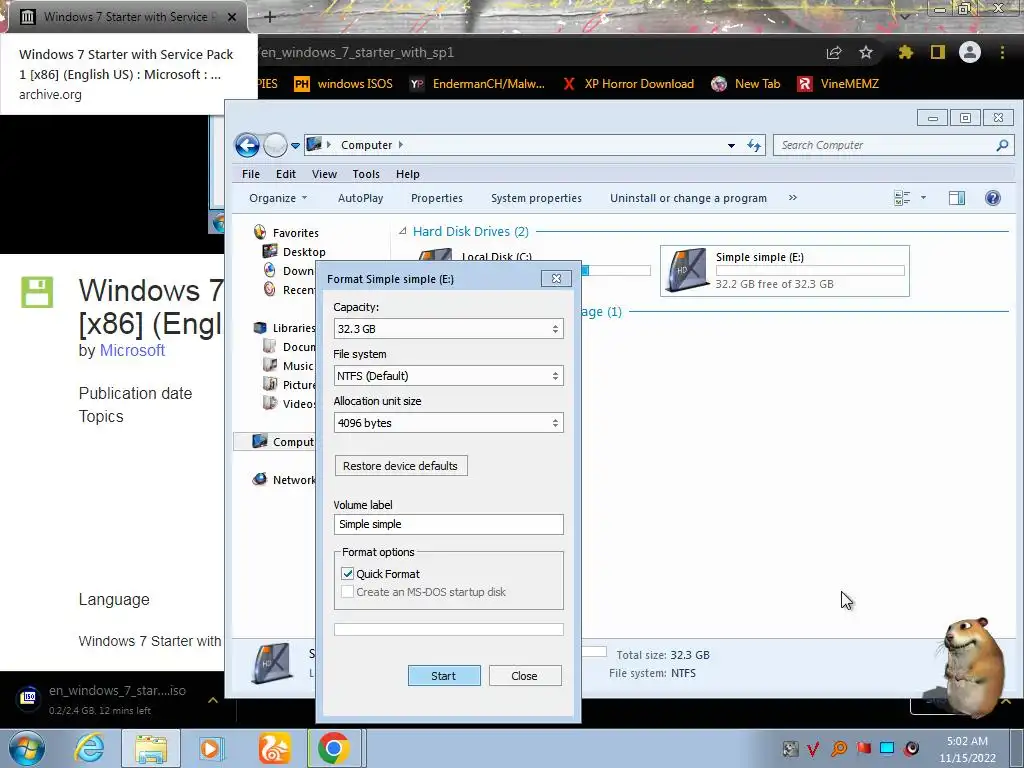Image resolution: width=1024 pixels, height=768 pixels.
Task: Toggle Chrome side panel icon
Action: [x=938, y=52]
